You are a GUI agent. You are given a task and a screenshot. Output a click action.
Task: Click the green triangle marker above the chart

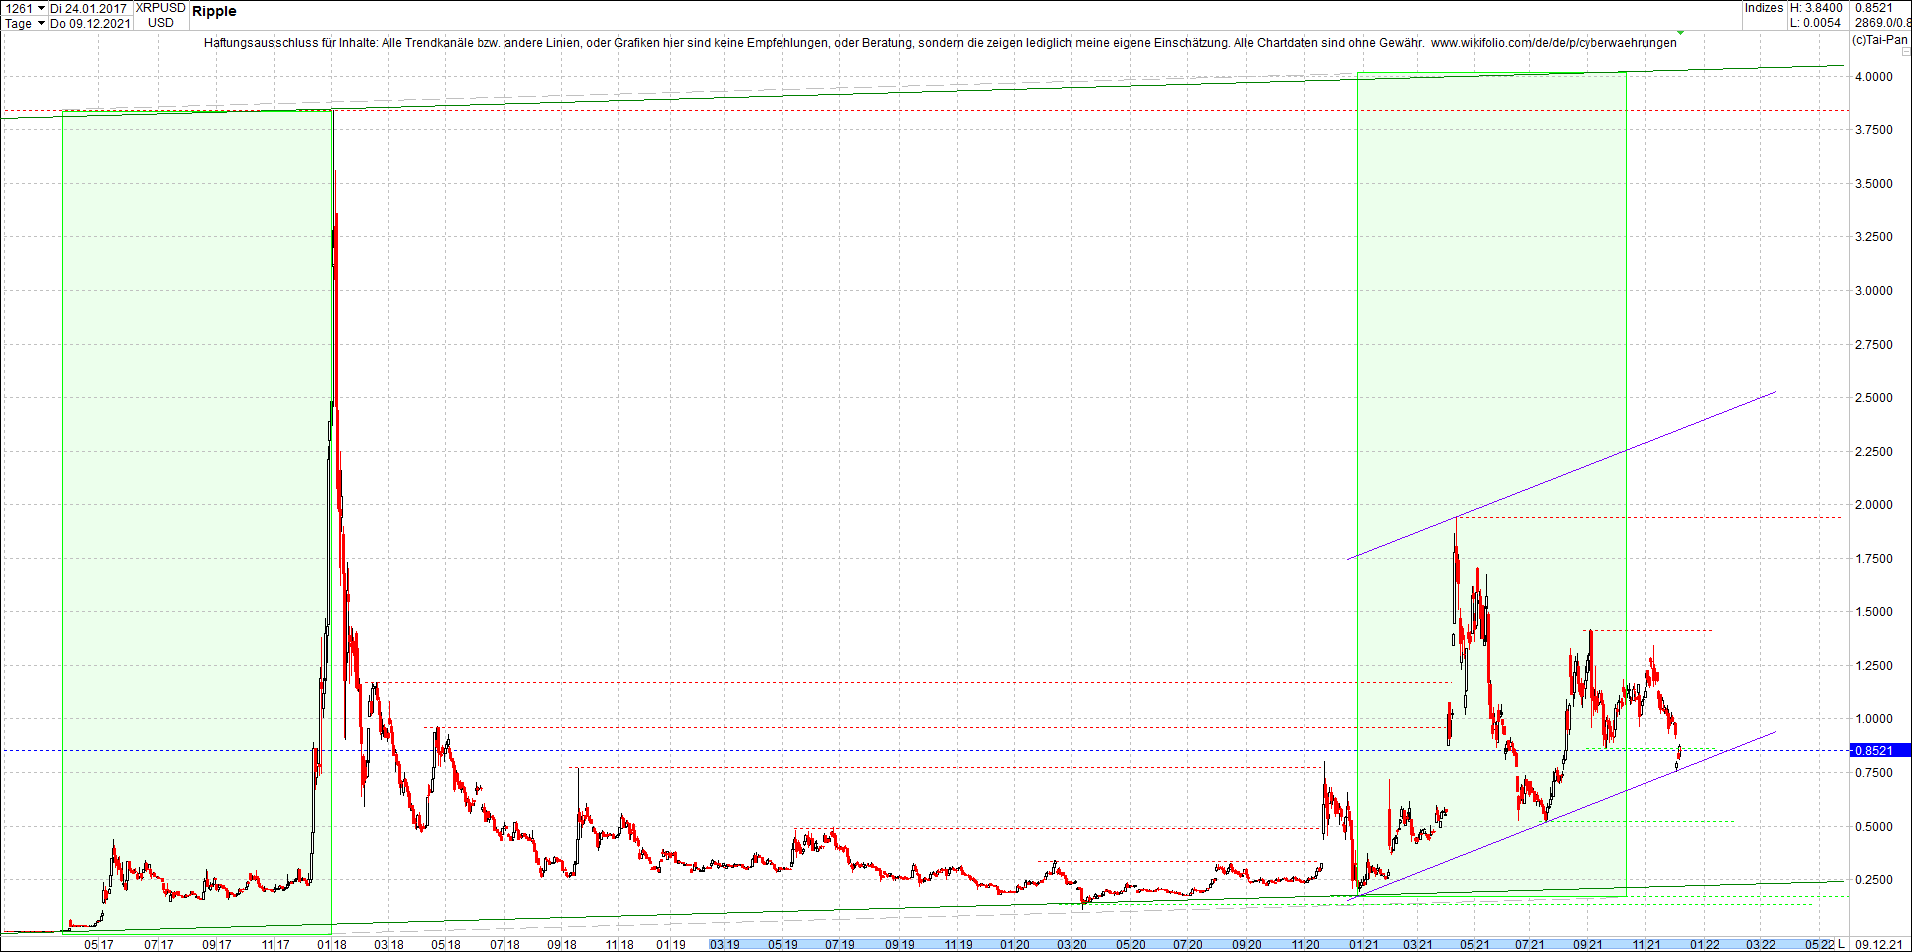pos(1681,33)
